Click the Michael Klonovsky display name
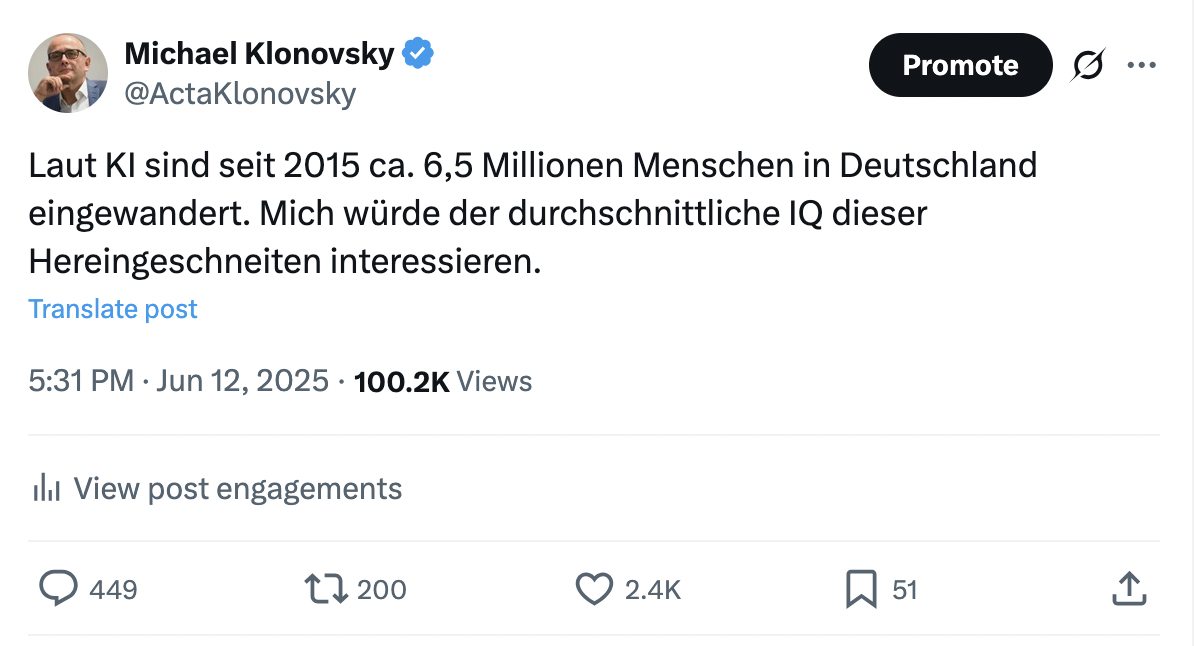This screenshot has width=1196, height=646. coord(259,54)
